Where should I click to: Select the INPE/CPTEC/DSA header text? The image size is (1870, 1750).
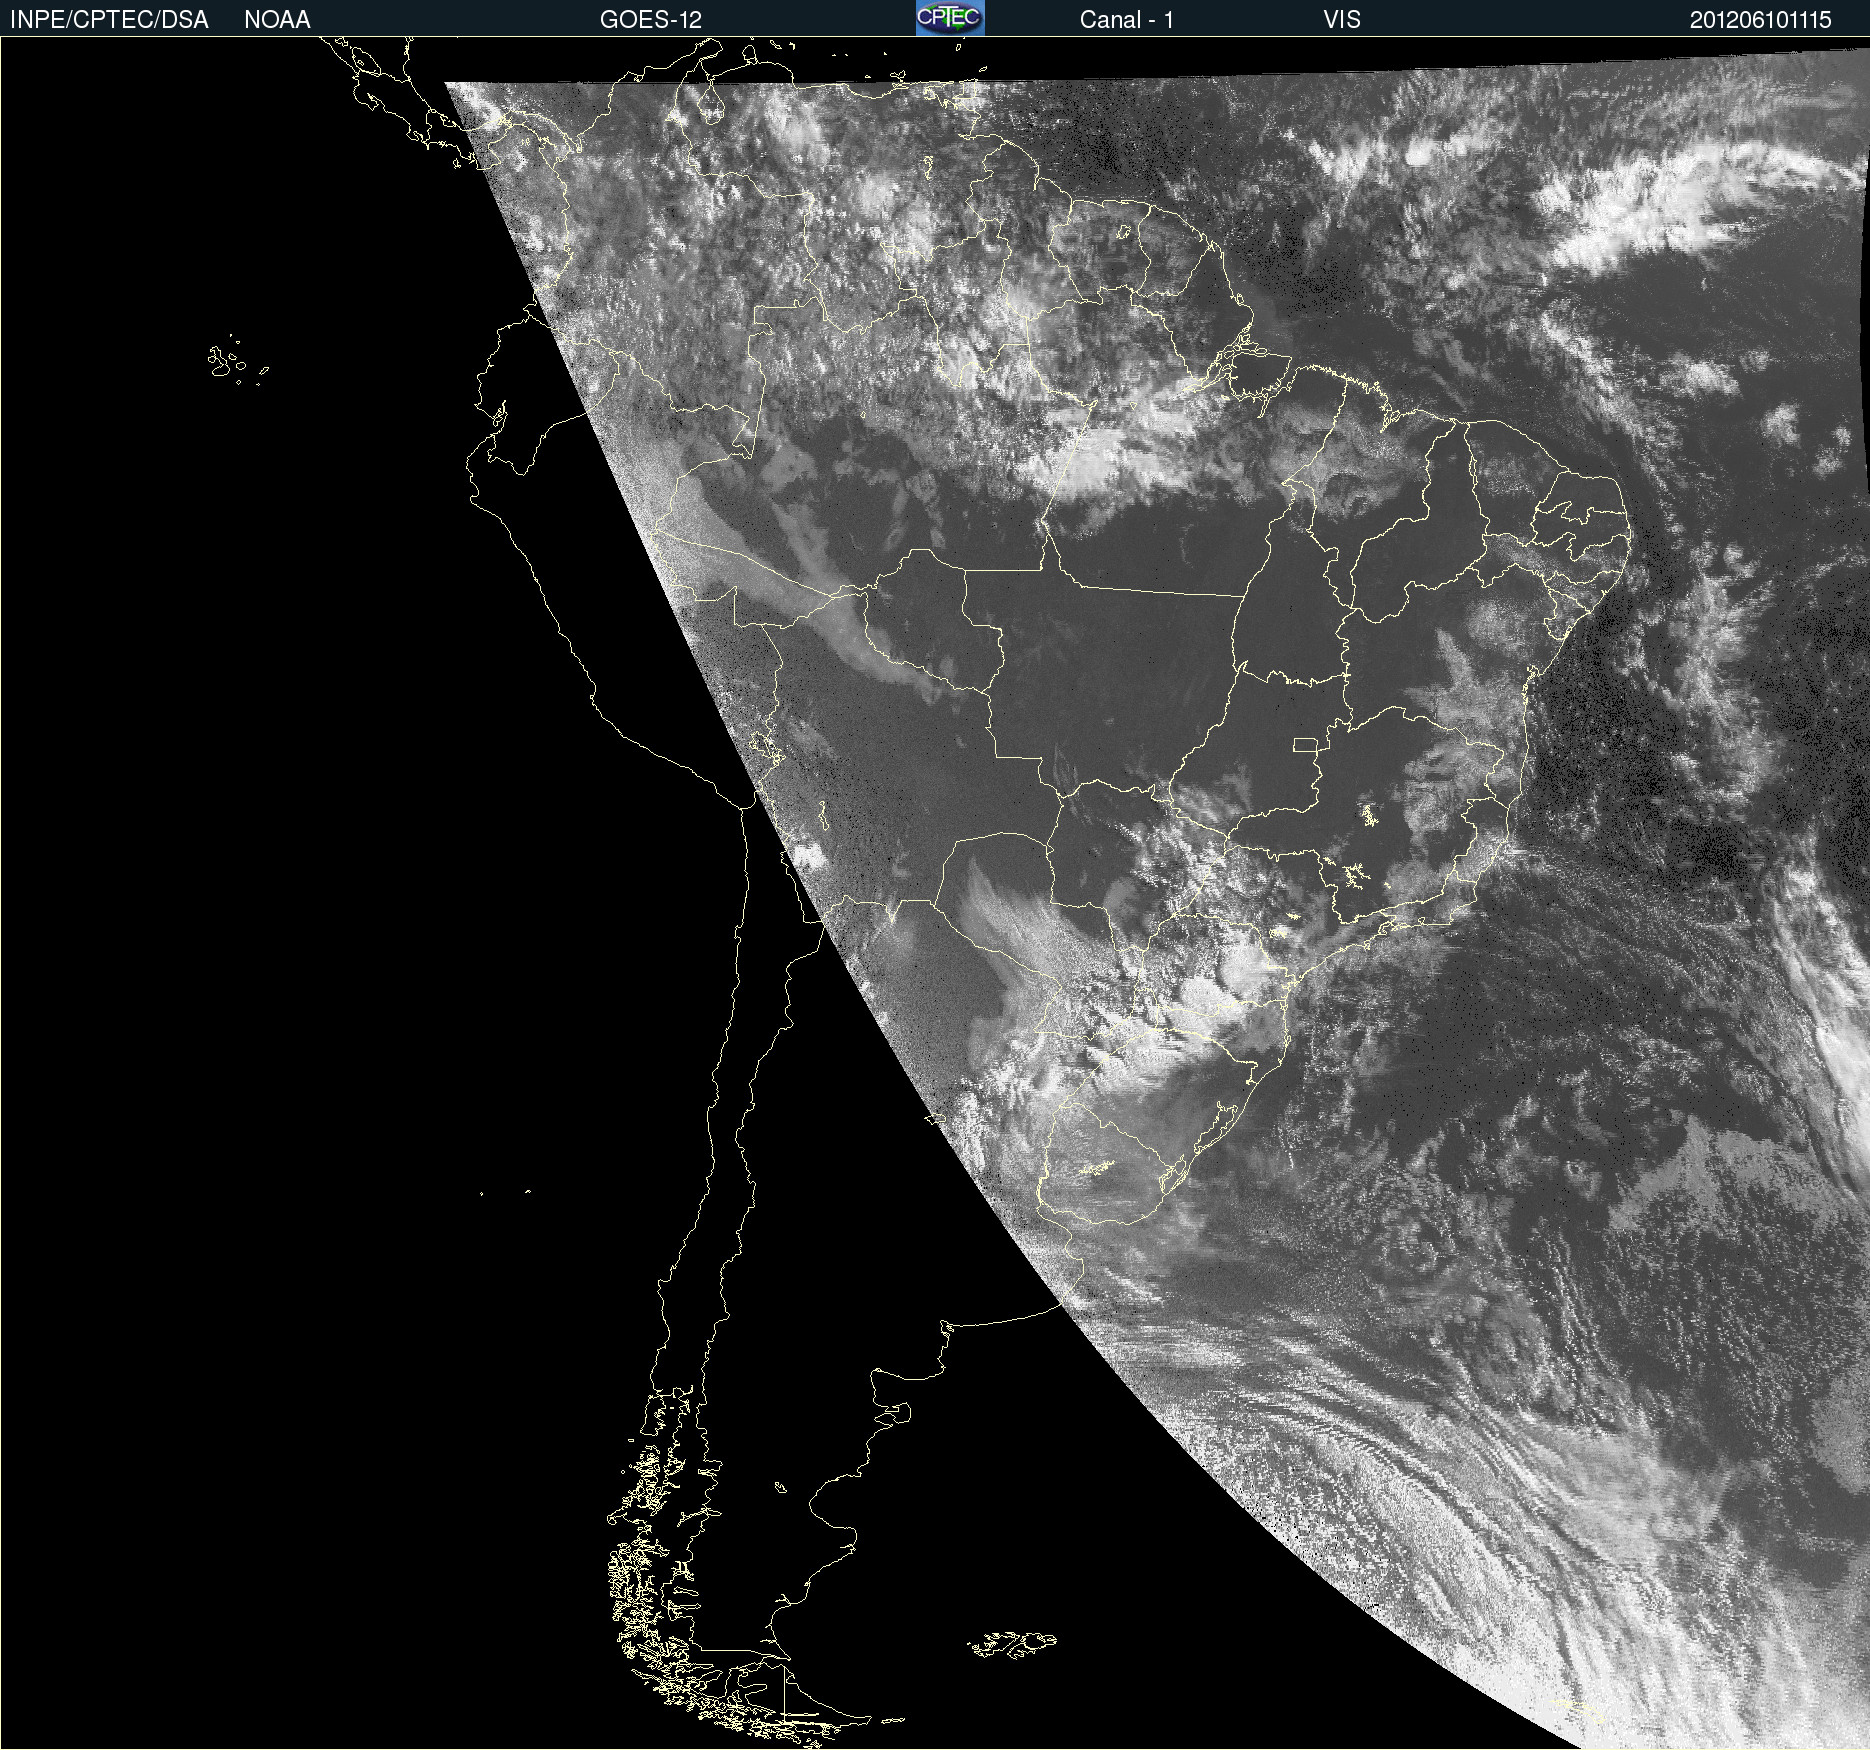(109, 20)
